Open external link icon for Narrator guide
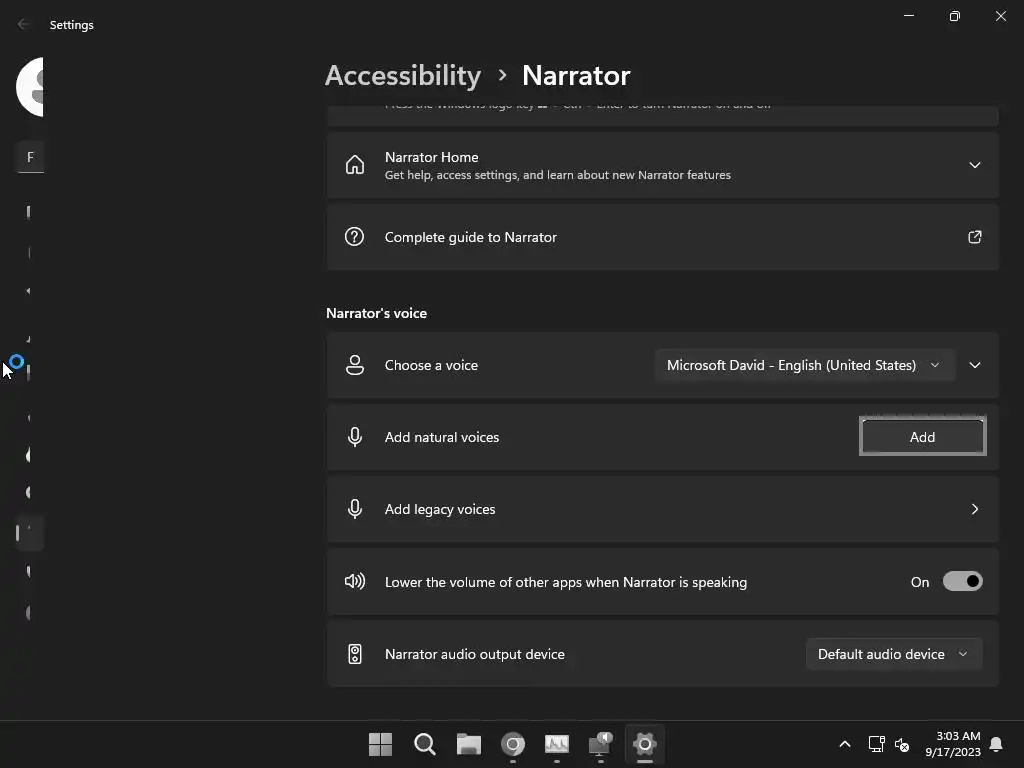This screenshot has width=1024, height=768. (x=974, y=237)
